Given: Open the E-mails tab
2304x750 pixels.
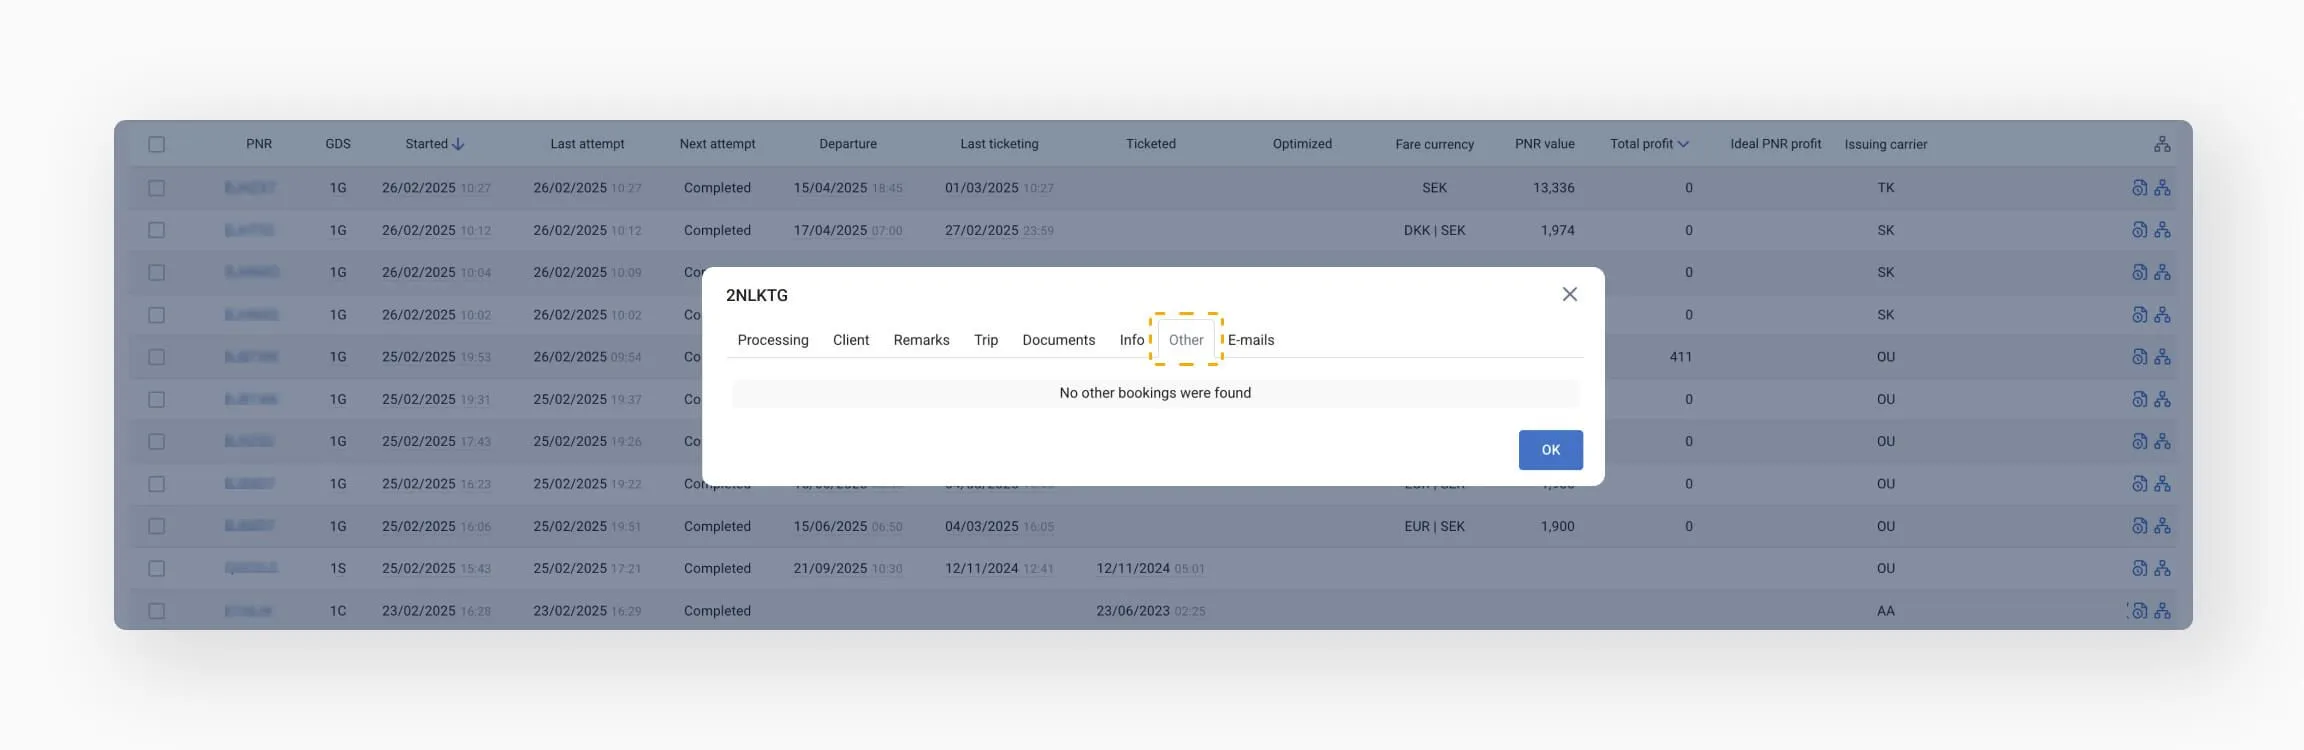Looking at the screenshot, I should click(x=1250, y=340).
